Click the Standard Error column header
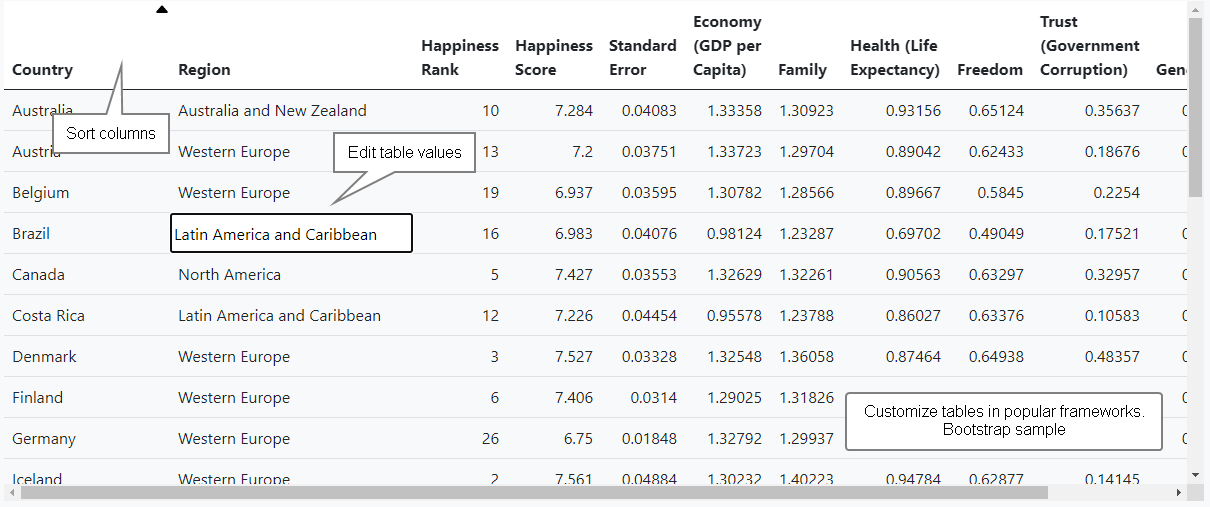 coord(642,58)
